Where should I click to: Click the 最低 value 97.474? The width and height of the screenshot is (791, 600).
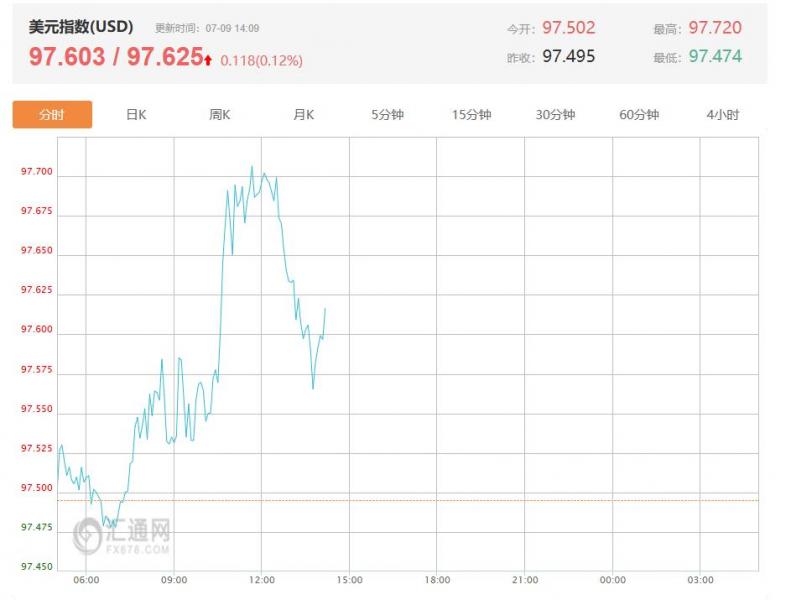715,57
